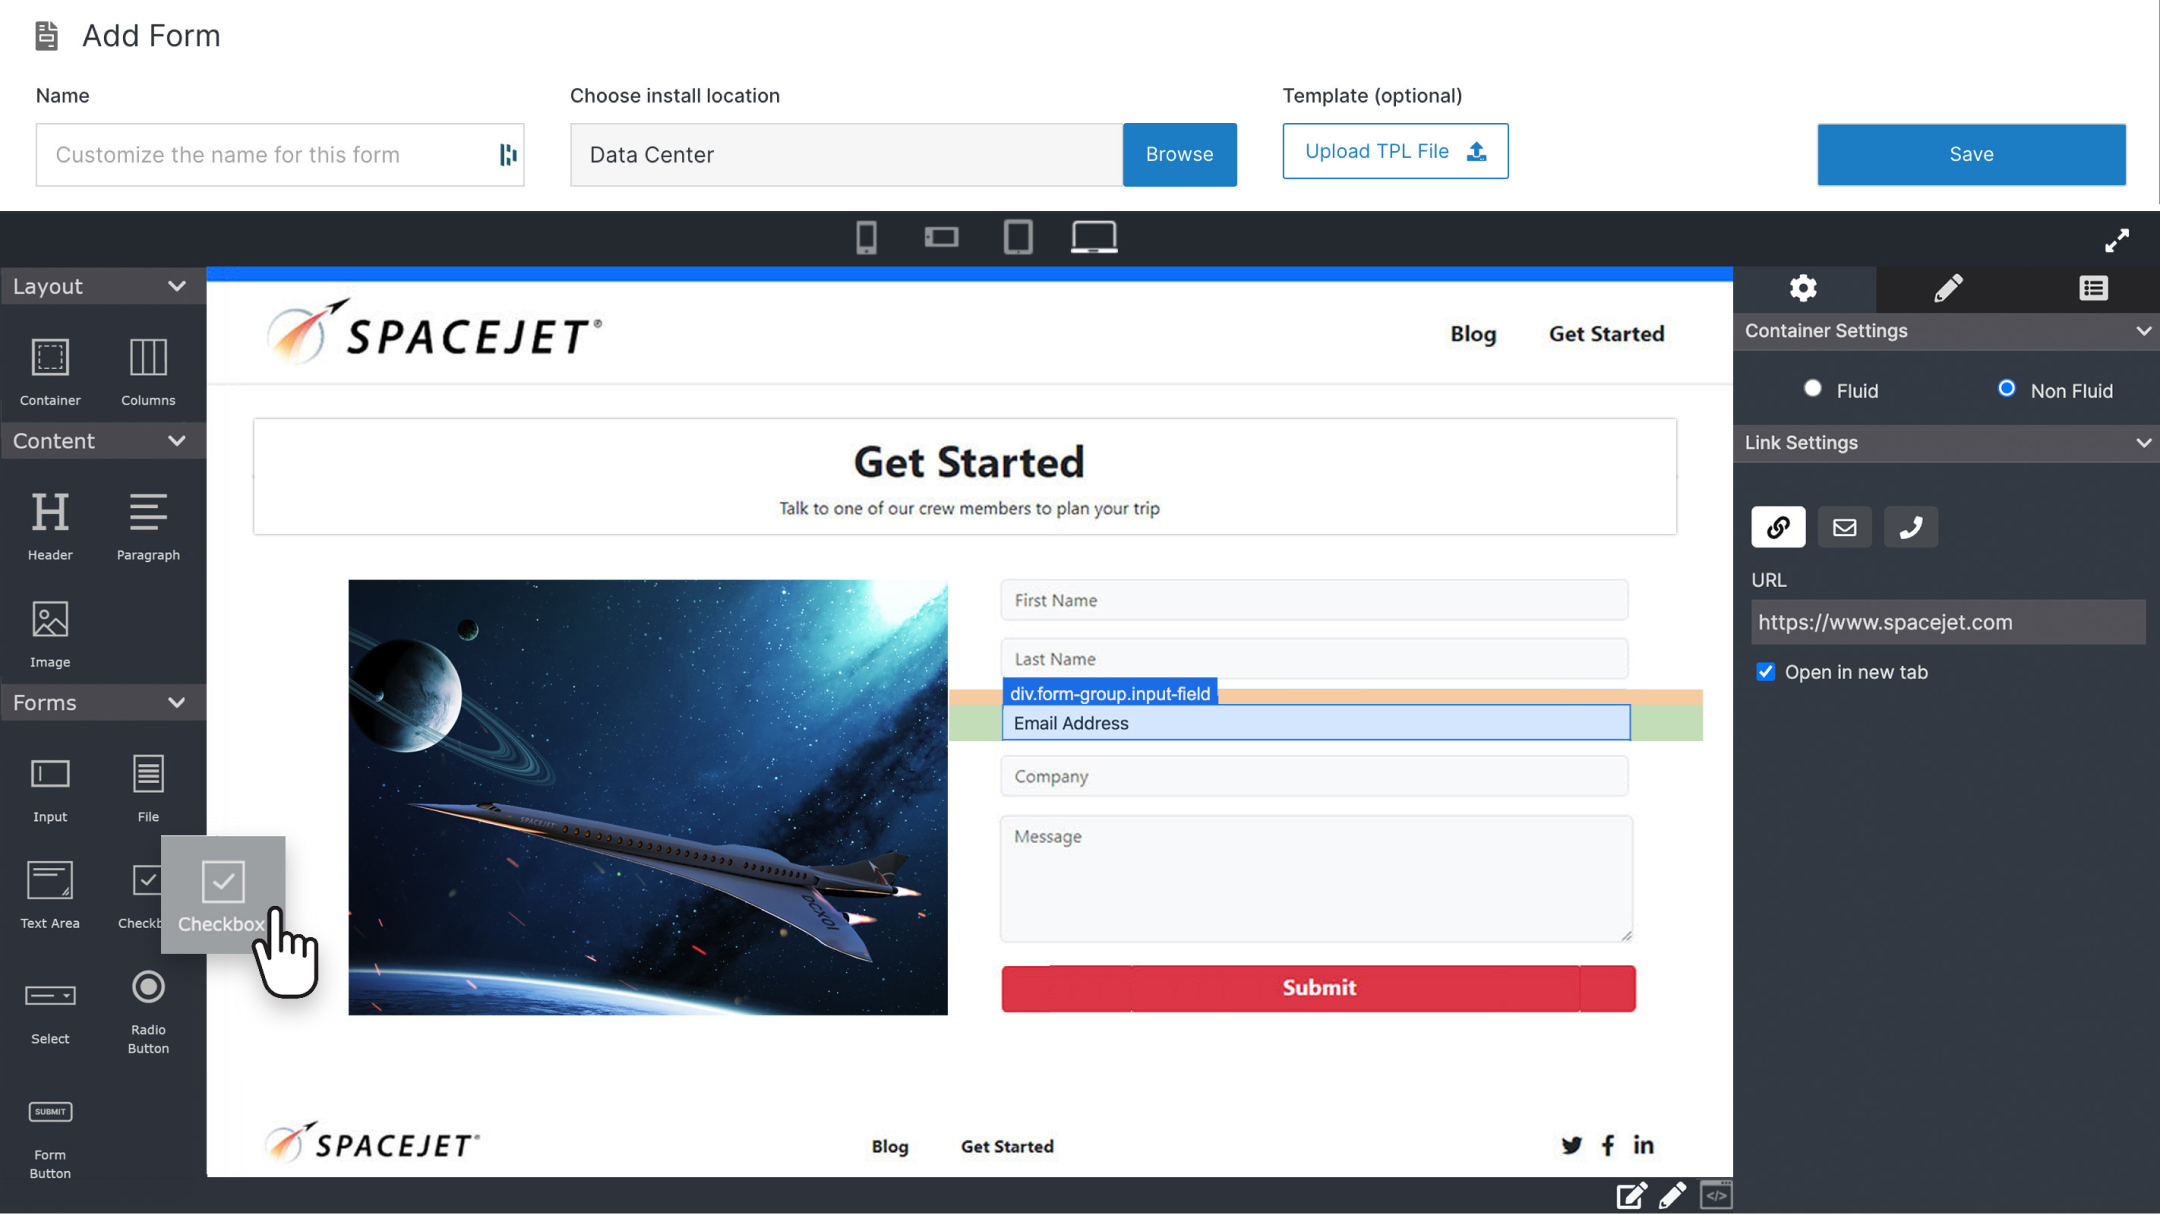Choose the email link type icon
This screenshot has height=1214, width=2160.
(1844, 527)
